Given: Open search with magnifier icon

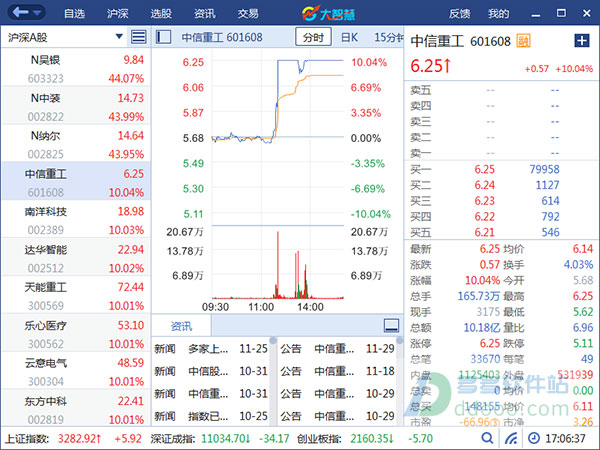Looking at the screenshot, I should point(487,438).
